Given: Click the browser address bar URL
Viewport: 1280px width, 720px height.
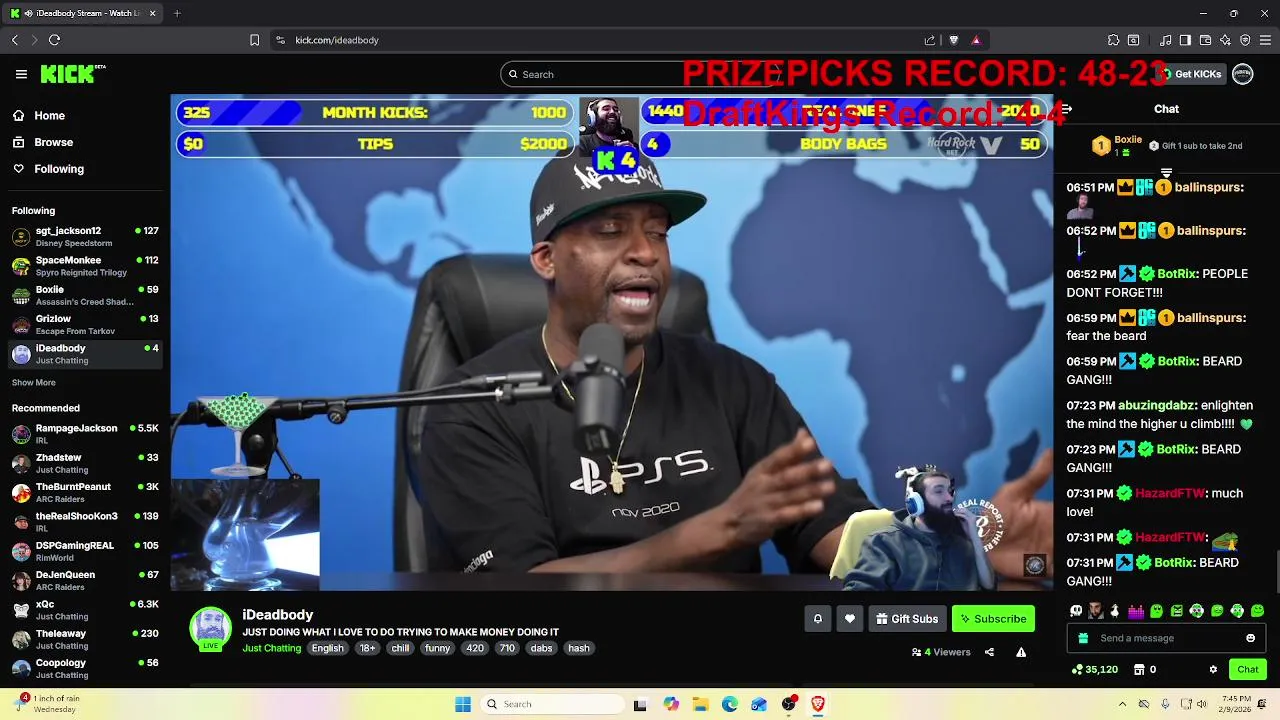Looking at the screenshot, I should click(x=337, y=40).
